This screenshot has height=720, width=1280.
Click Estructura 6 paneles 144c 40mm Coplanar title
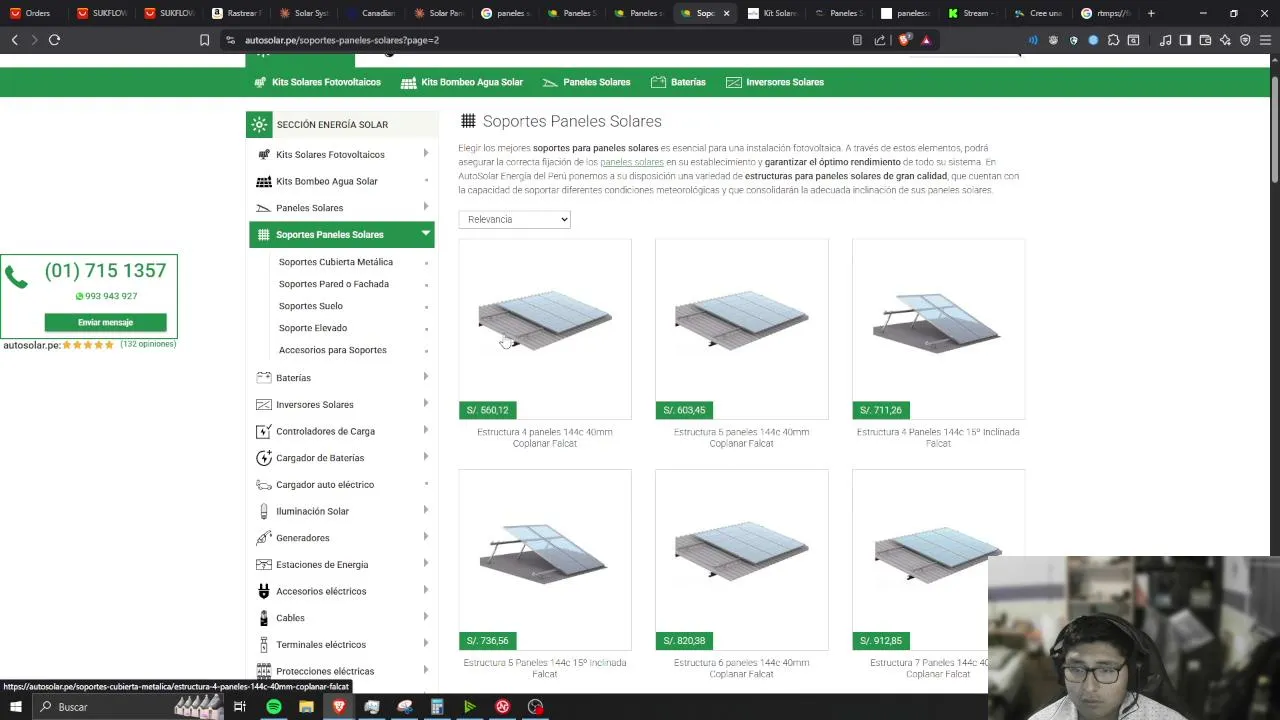point(741,668)
